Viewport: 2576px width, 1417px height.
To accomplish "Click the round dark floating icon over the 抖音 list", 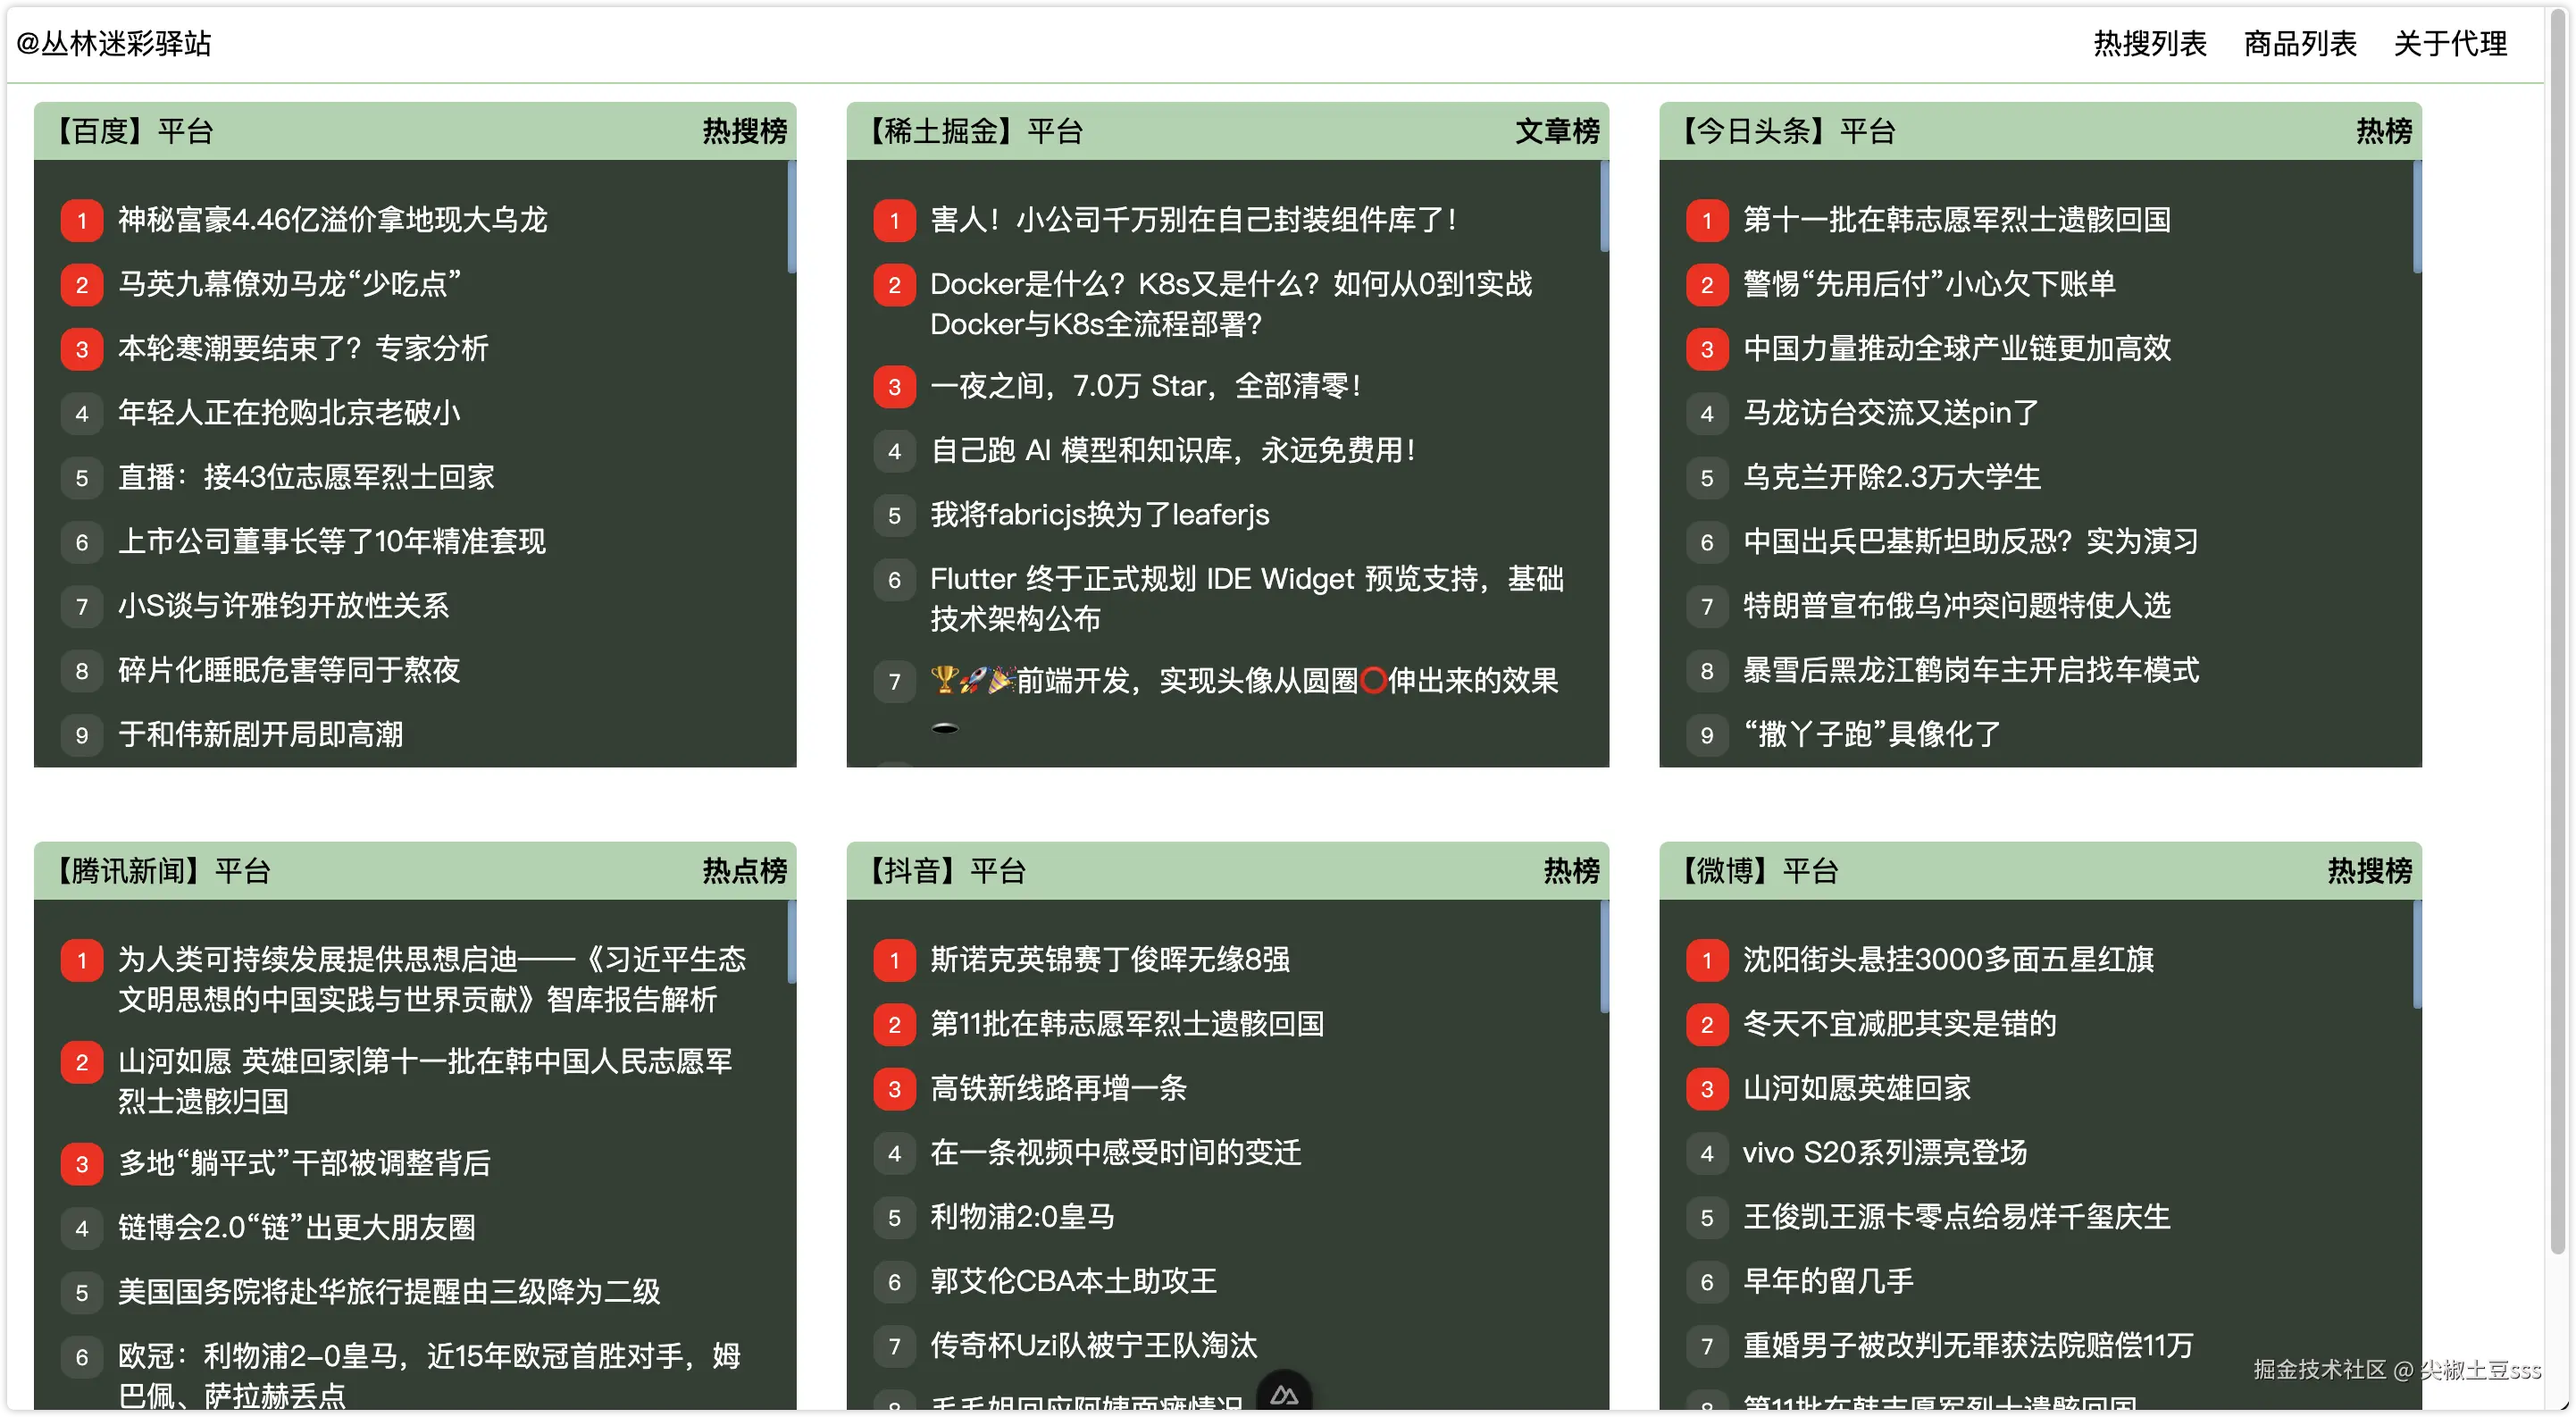I will coord(1284,1394).
